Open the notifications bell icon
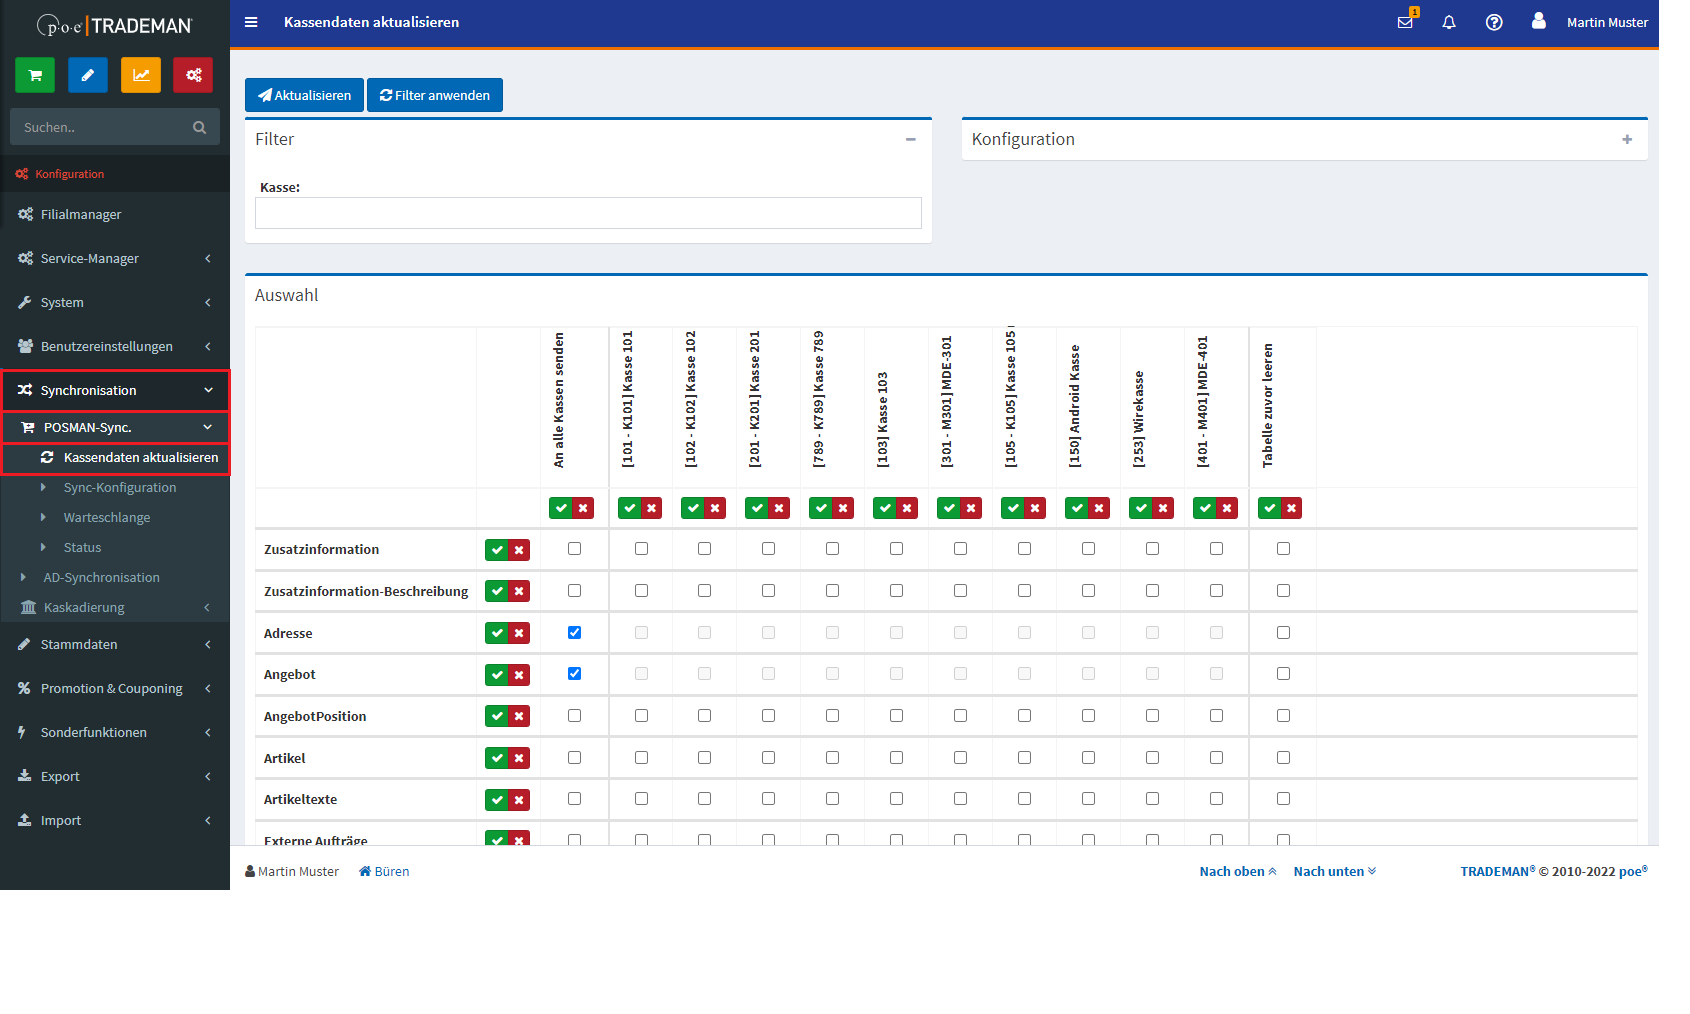The height and width of the screenshot is (1014, 1690). pyautogui.click(x=1449, y=22)
